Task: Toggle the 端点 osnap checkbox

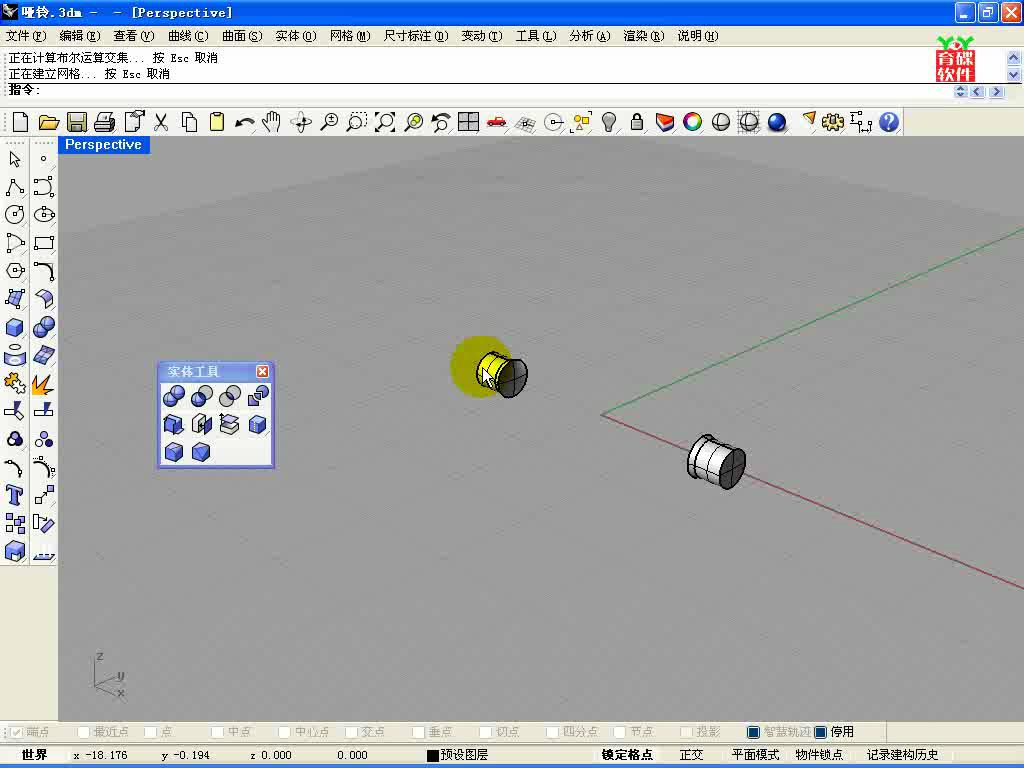Action: (x=16, y=732)
